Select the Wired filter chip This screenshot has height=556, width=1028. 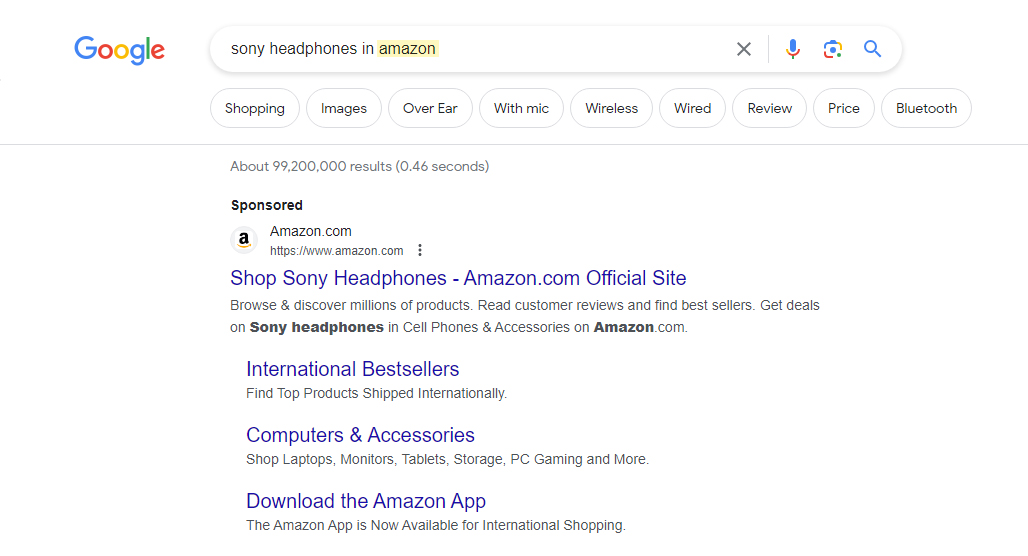692,108
